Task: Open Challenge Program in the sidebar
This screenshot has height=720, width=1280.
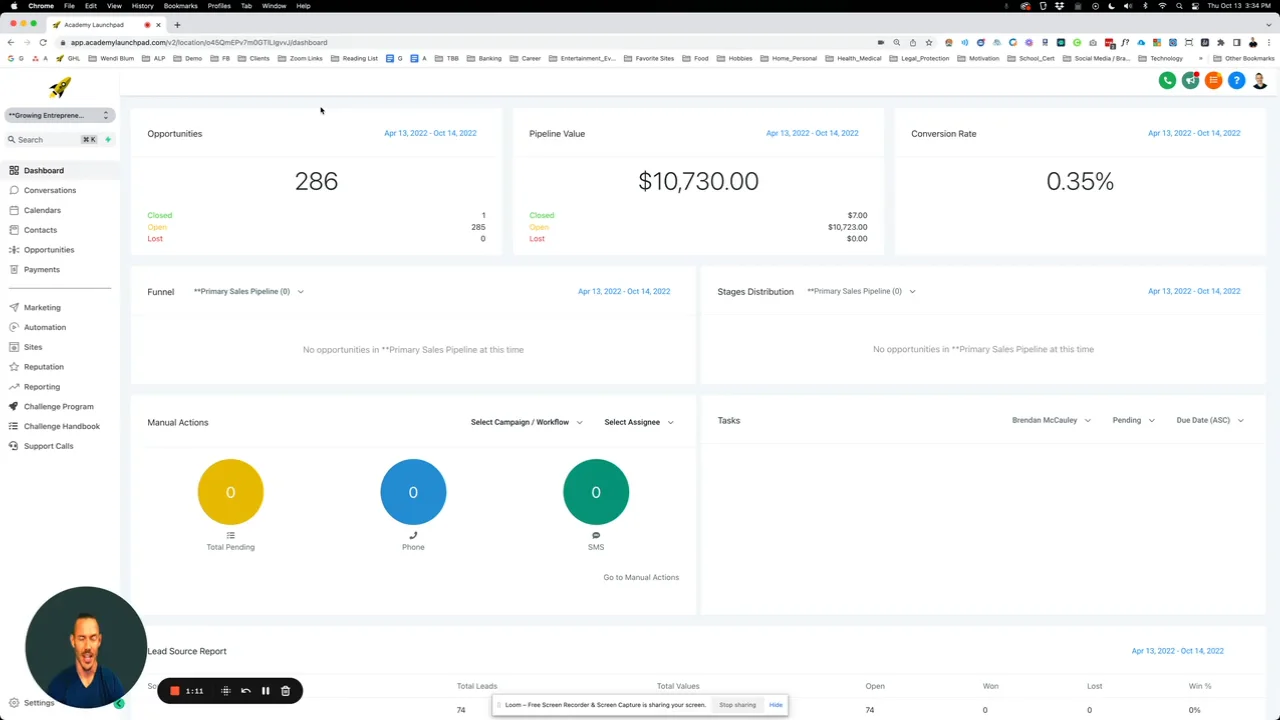Action: 58,407
